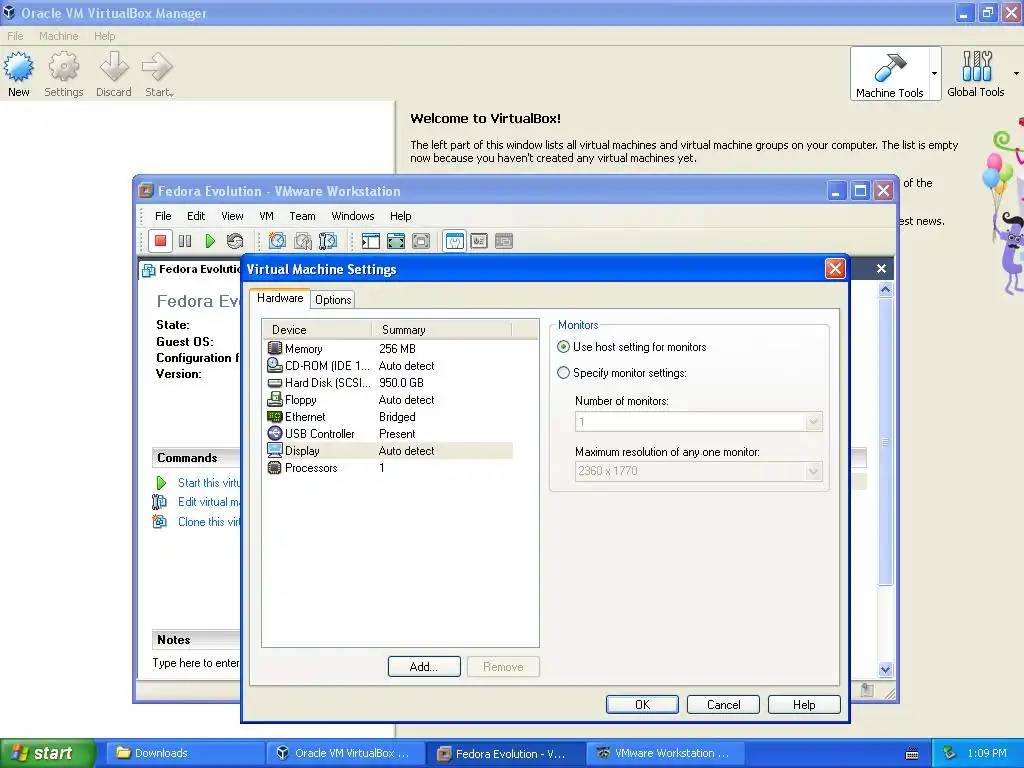Switch to Oracle VM VirtualBox taskbar button

(x=344, y=753)
